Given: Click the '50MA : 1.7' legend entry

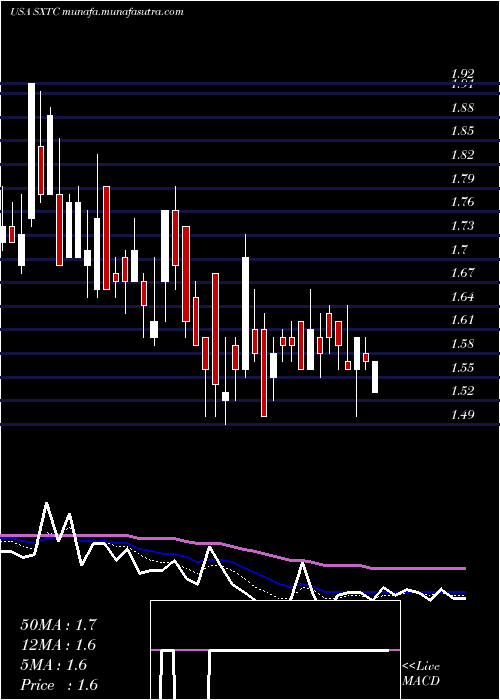Looking at the screenshot, I should click(58, 625).
